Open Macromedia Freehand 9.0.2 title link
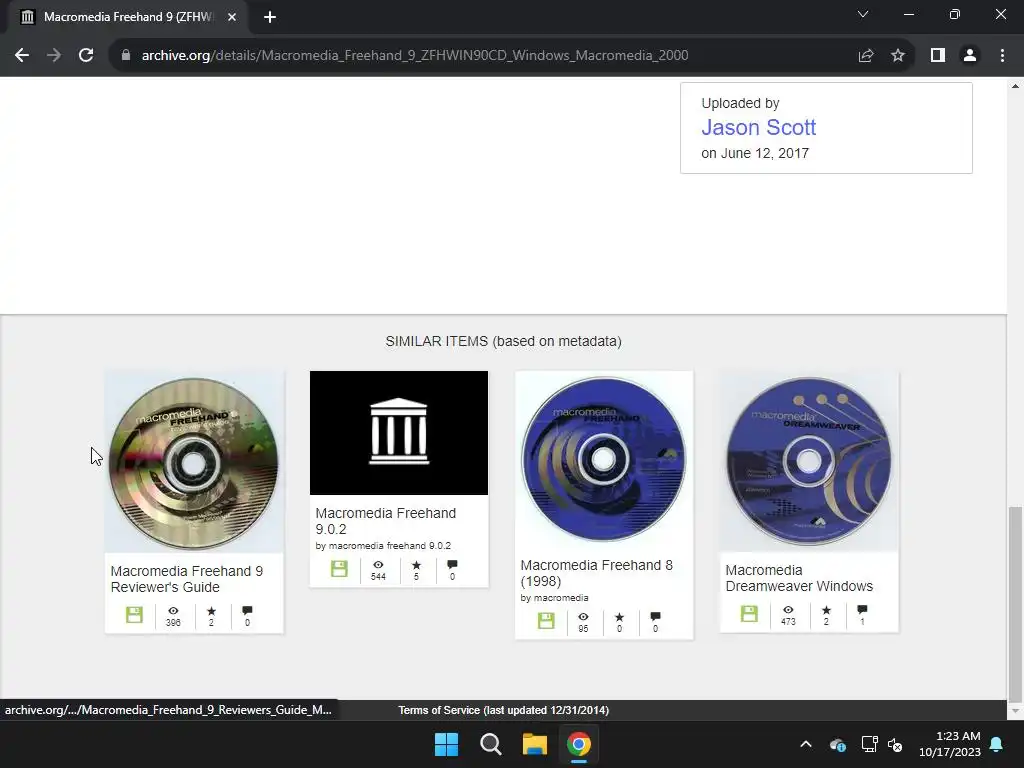 (386, 521)
